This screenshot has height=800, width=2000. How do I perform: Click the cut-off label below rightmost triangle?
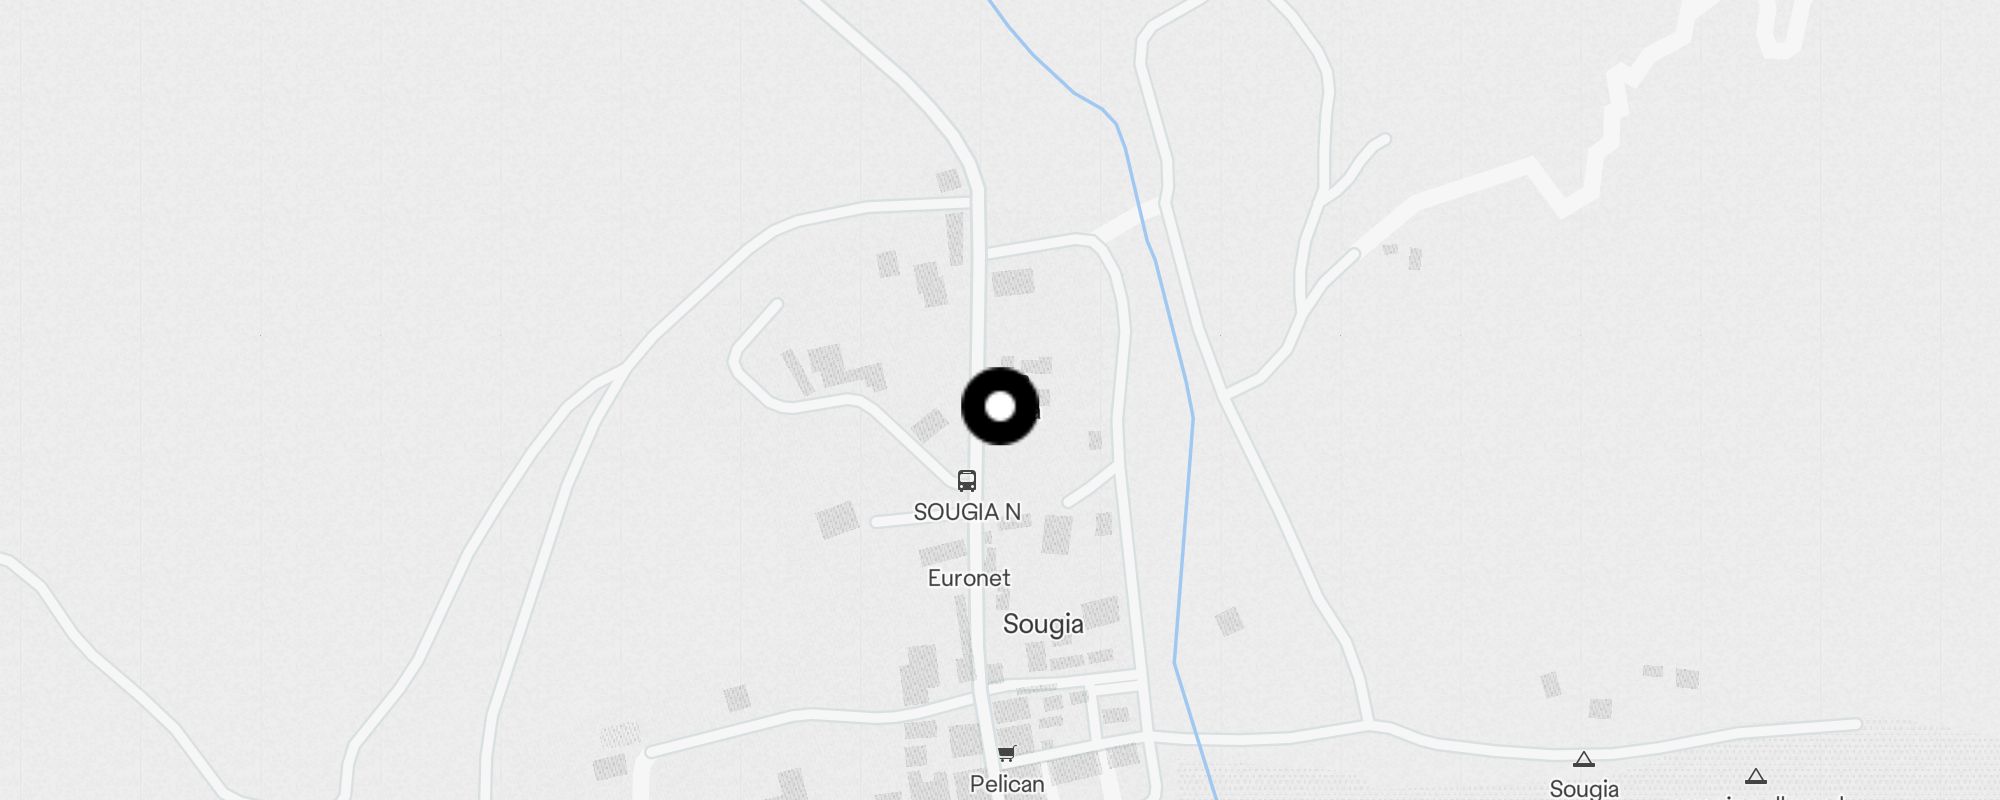(x=1785, y=797)
